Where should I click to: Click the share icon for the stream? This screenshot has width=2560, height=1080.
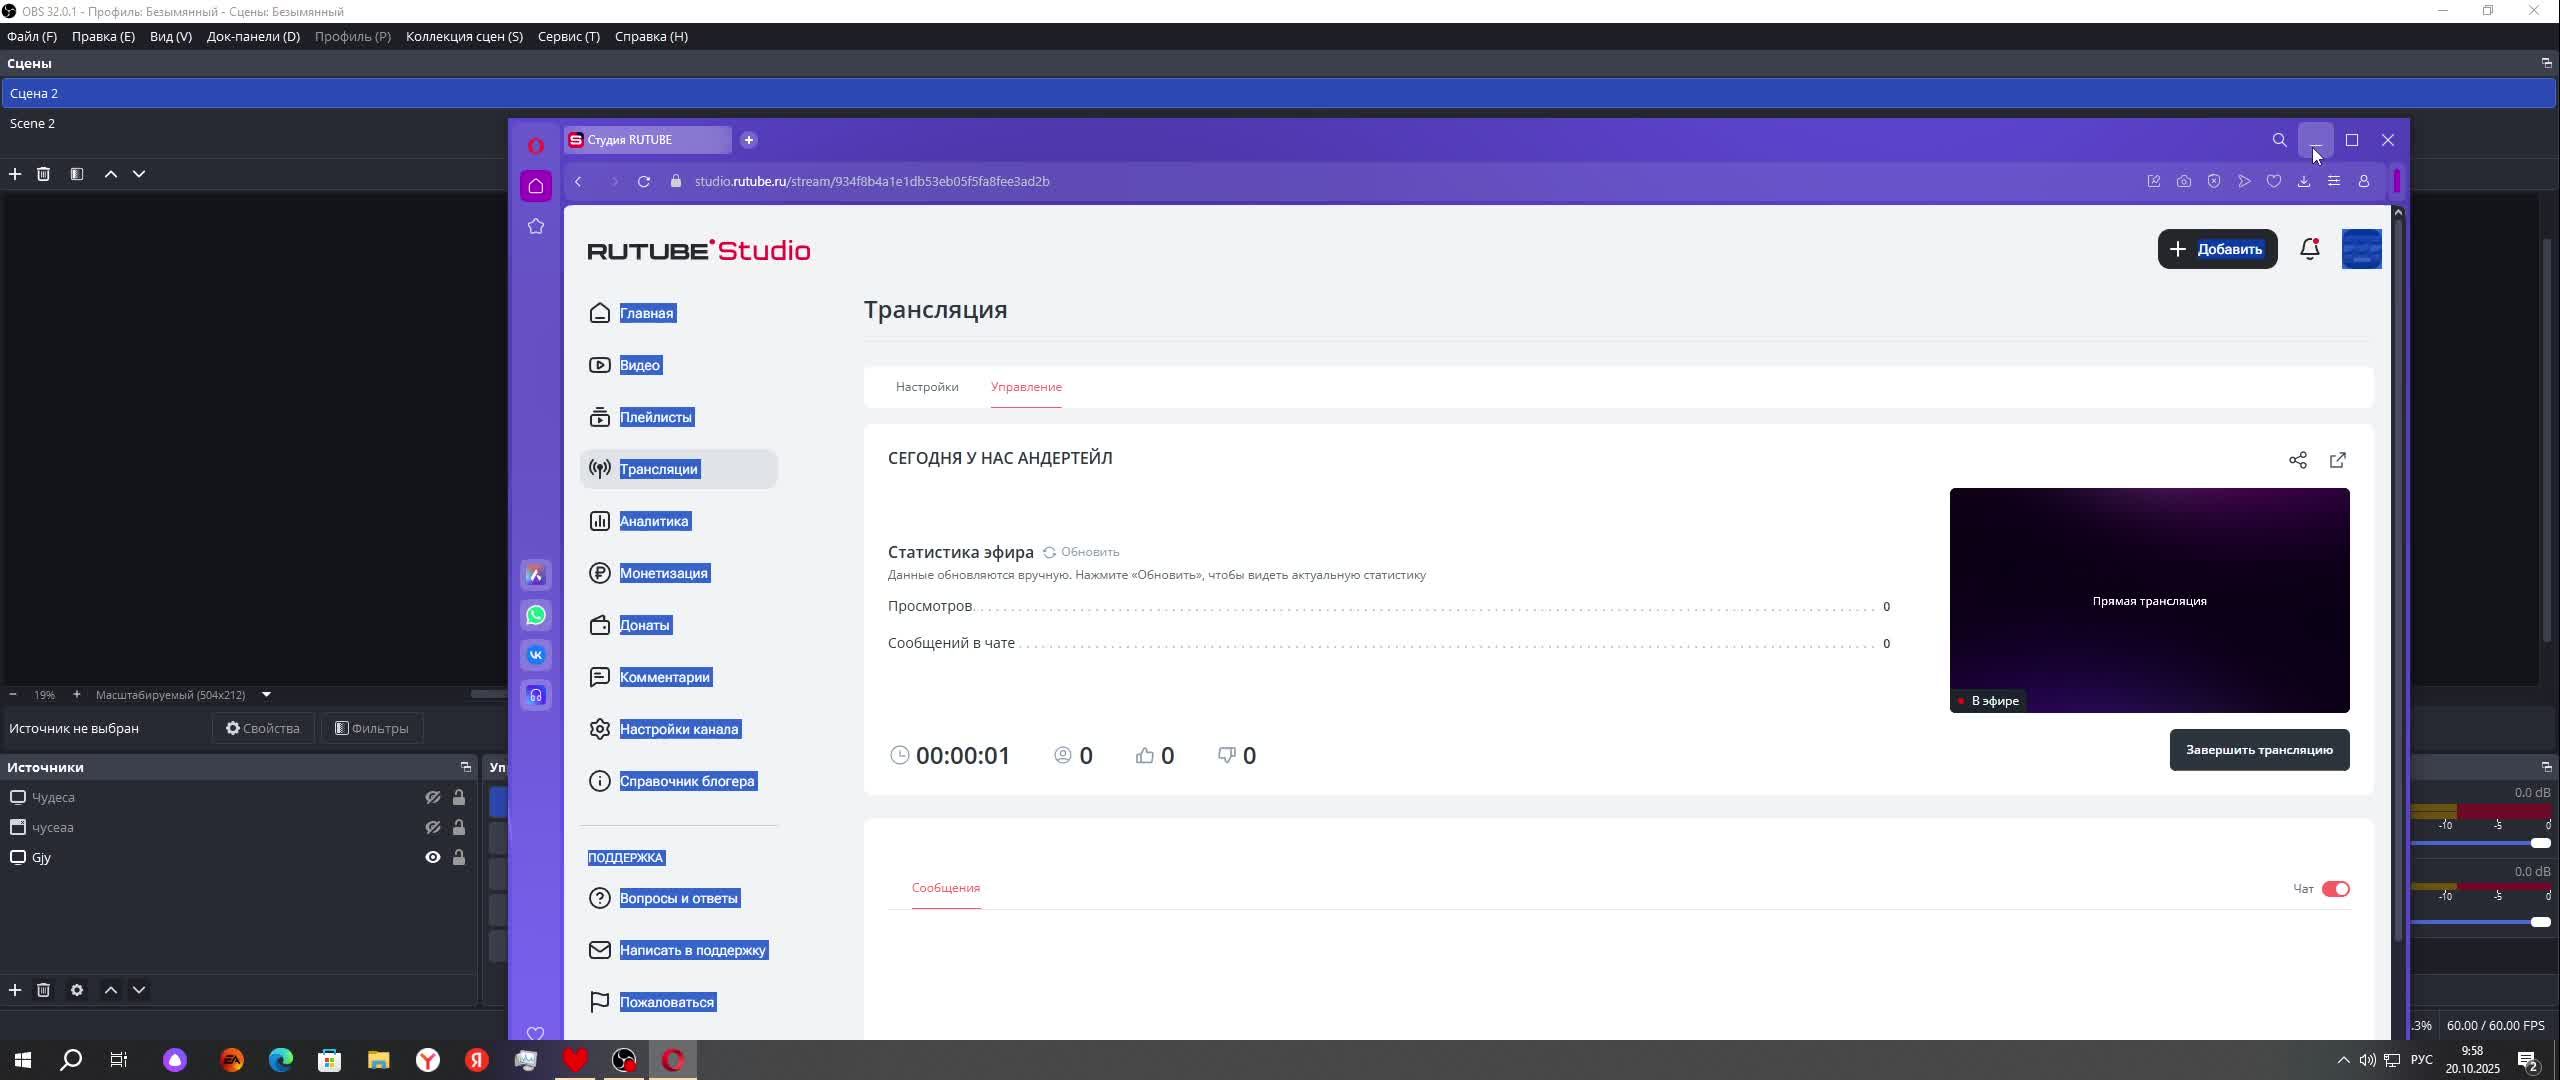pyautogui.click(x=2297, y=460)
